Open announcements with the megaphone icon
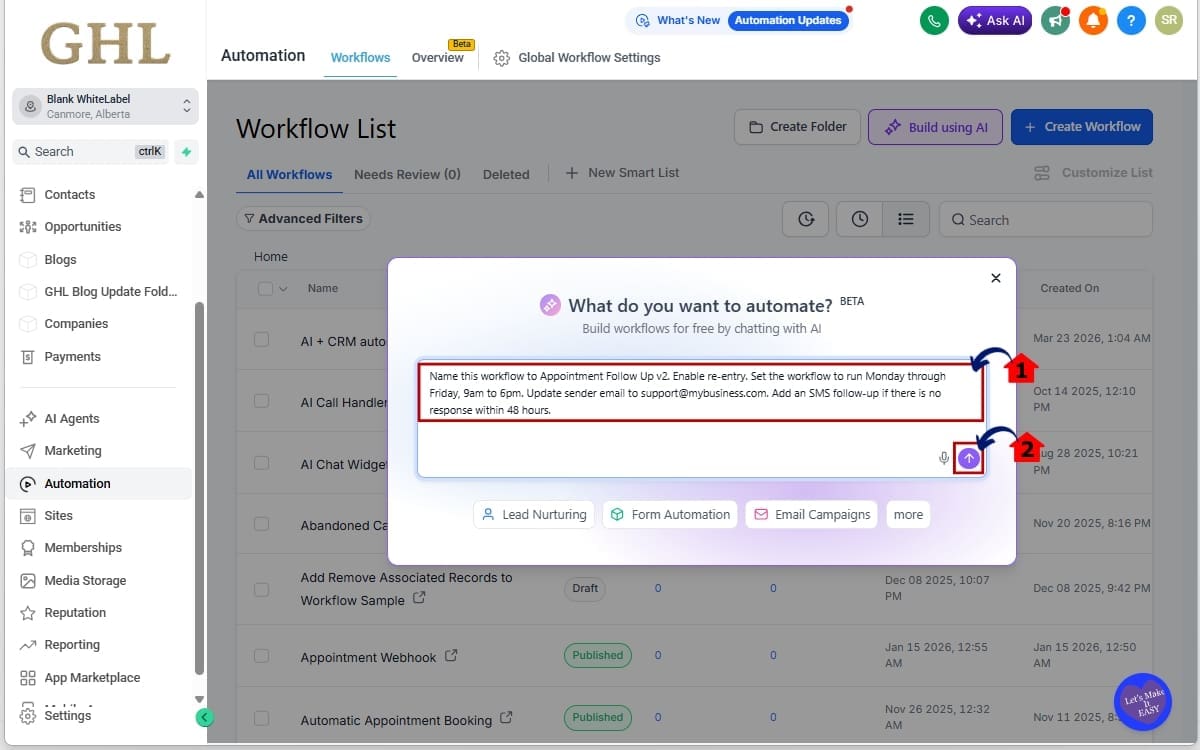This screenshot has width=1200, height=750. pyautogui.click(x=1055, y=20)
